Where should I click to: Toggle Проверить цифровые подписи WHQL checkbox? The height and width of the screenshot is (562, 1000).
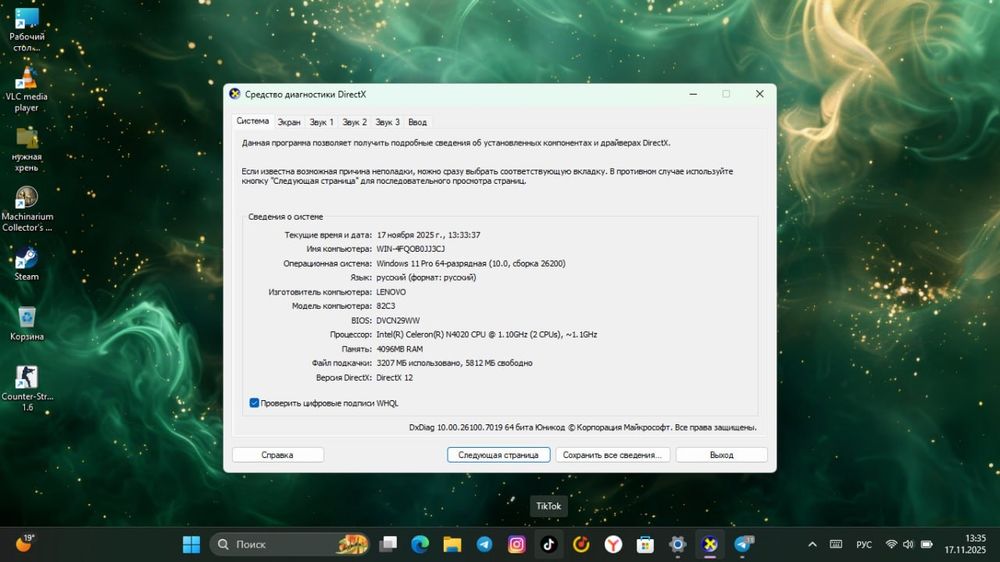pos(254,403)
